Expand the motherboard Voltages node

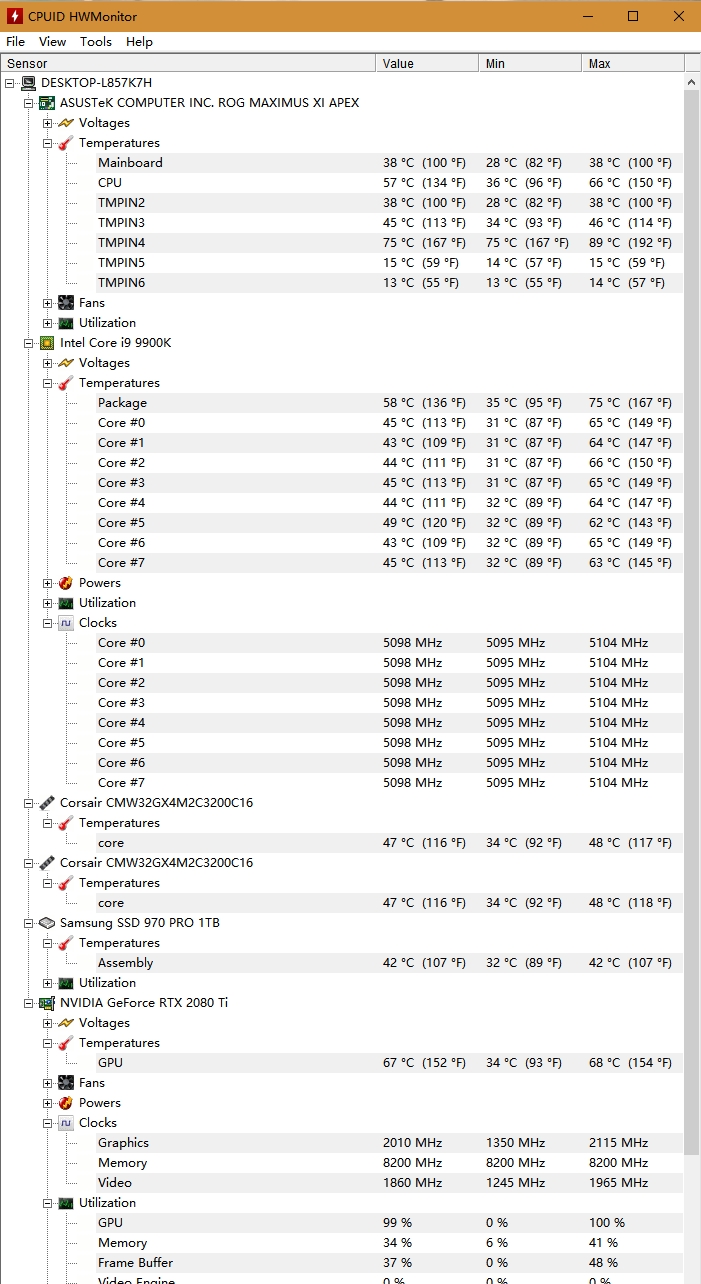(47, 123)
